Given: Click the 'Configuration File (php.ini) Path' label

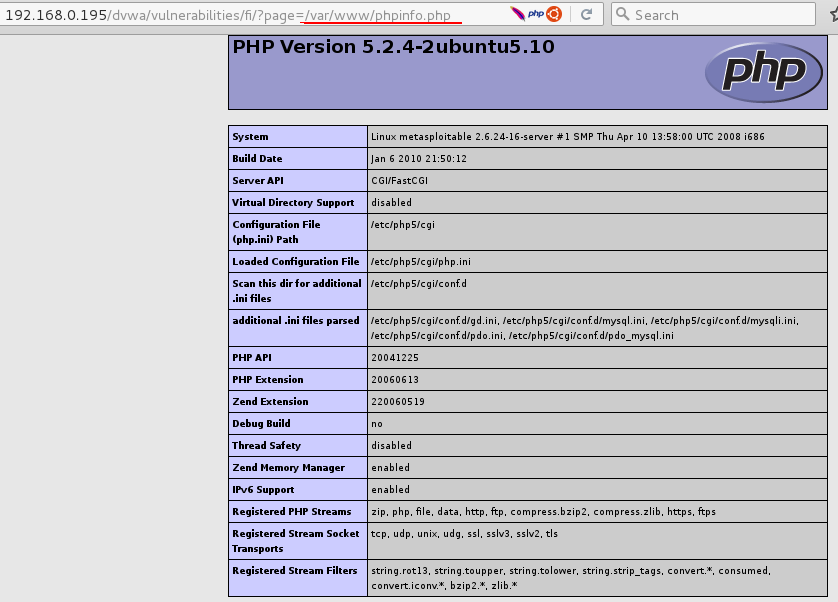Looking at the screenshot, I should (x=276, y=232).
